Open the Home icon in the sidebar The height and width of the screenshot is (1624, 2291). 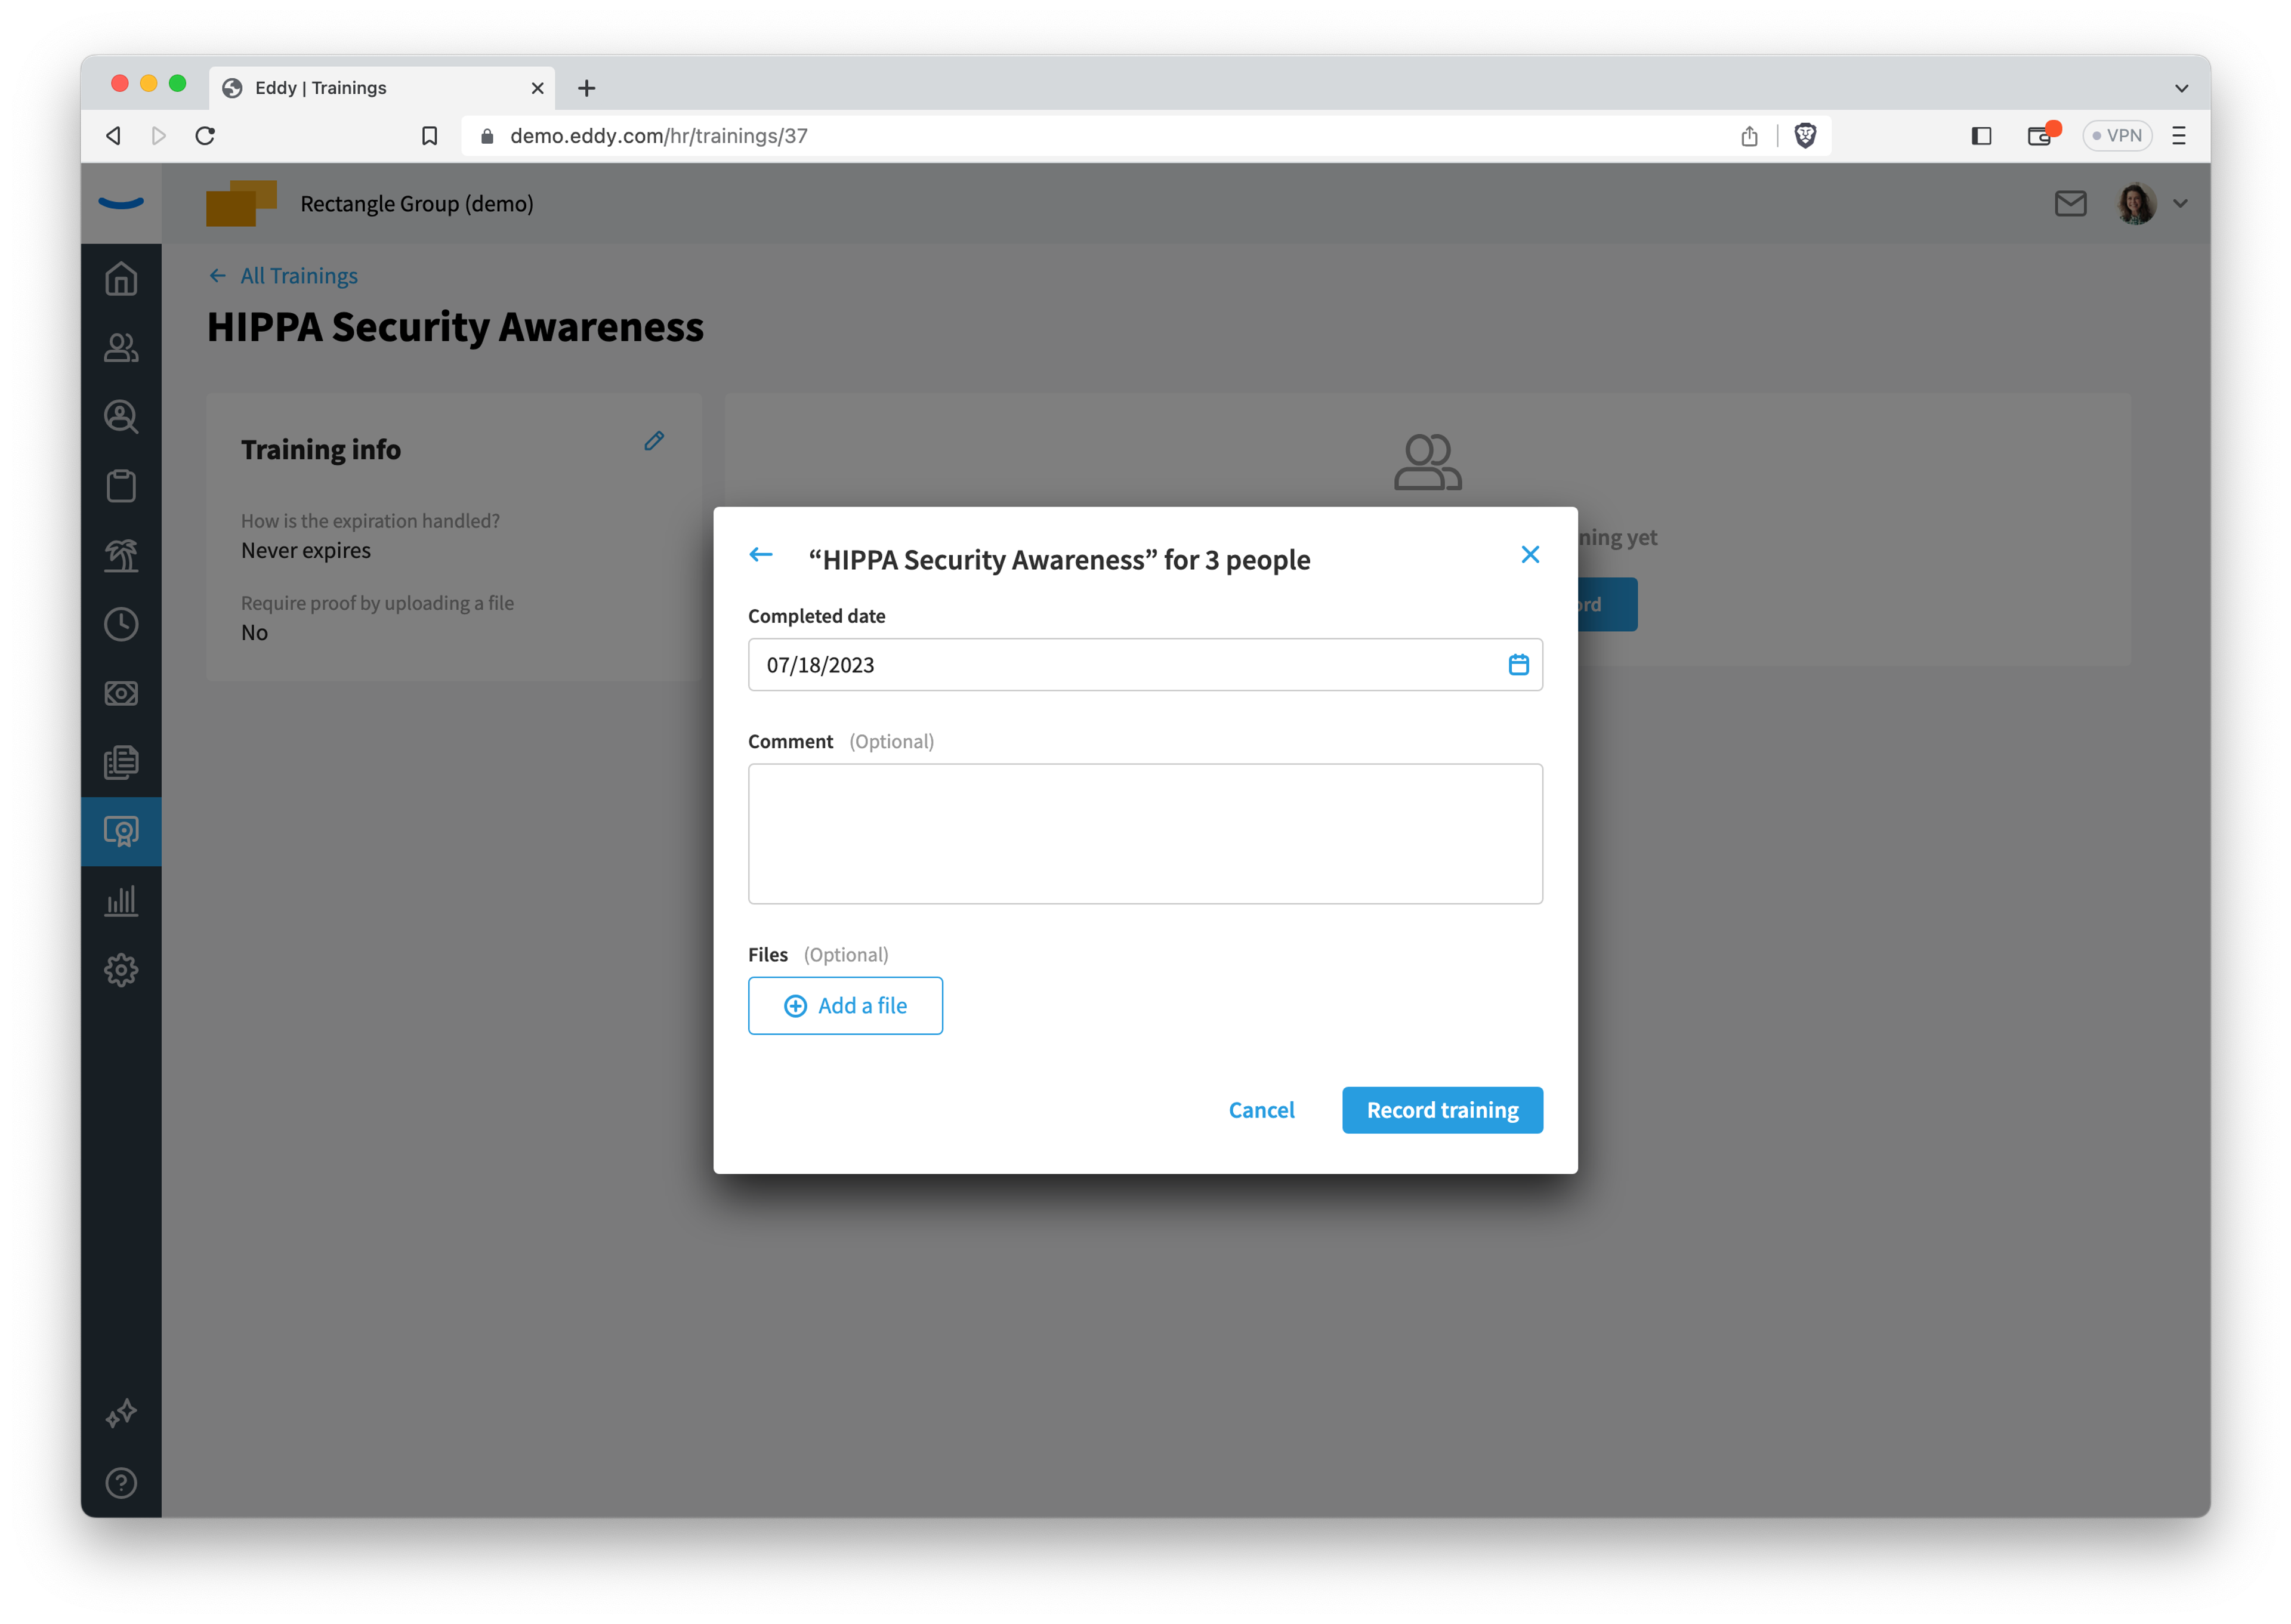121,279
